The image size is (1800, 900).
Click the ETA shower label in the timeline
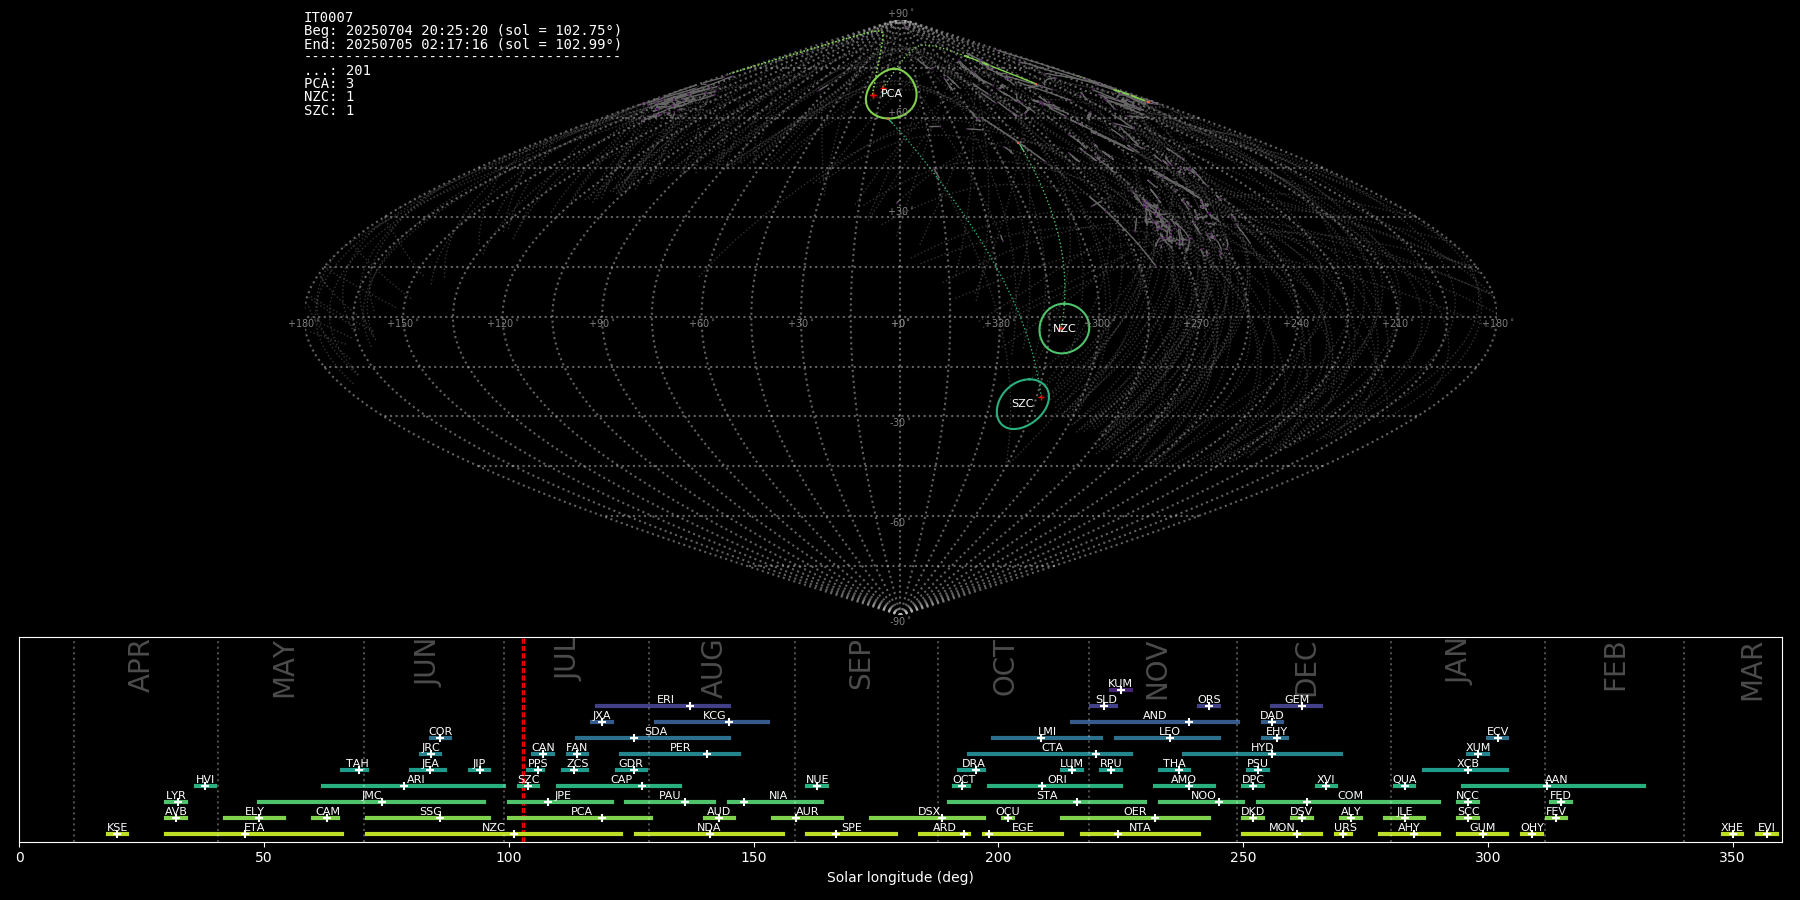(x=254, y=827)
